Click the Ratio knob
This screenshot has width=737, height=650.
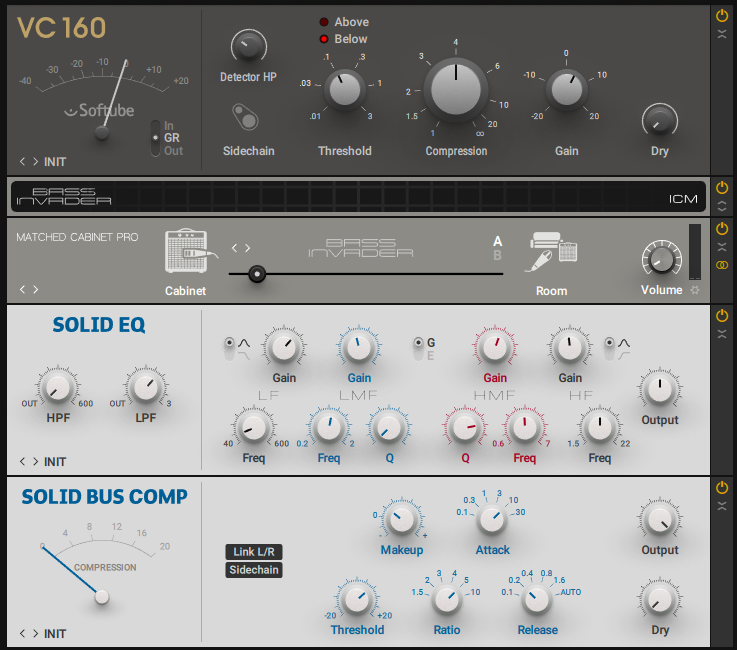pos(447,600)
